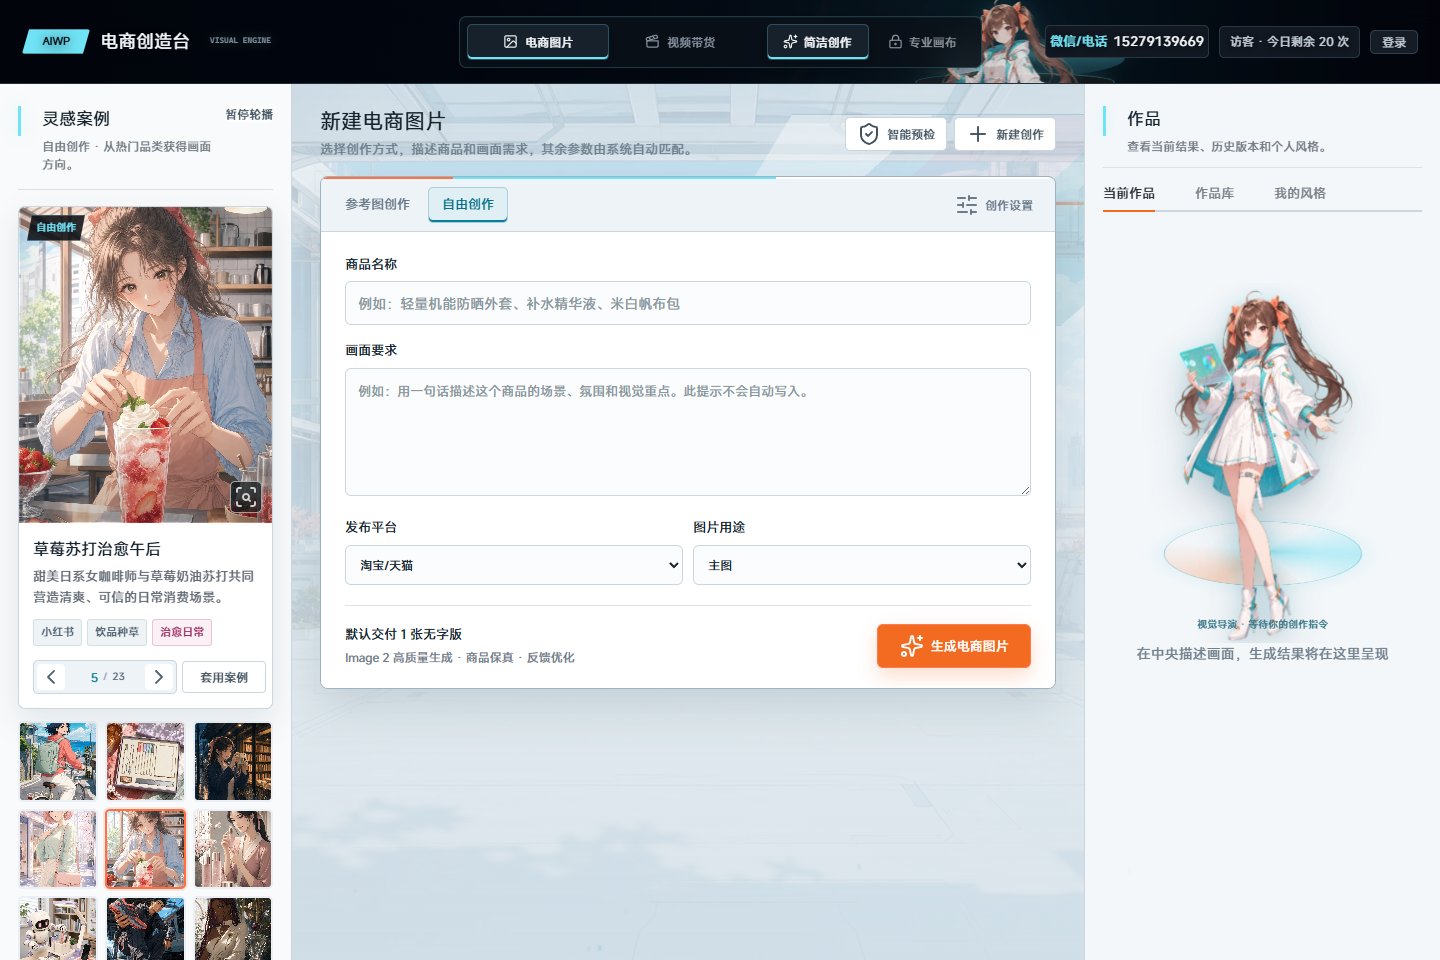Viewport: 1440px width, 960px height.
Task: Click the 微信/电话 15279139669 contact badge
Action: point(1127,42)
